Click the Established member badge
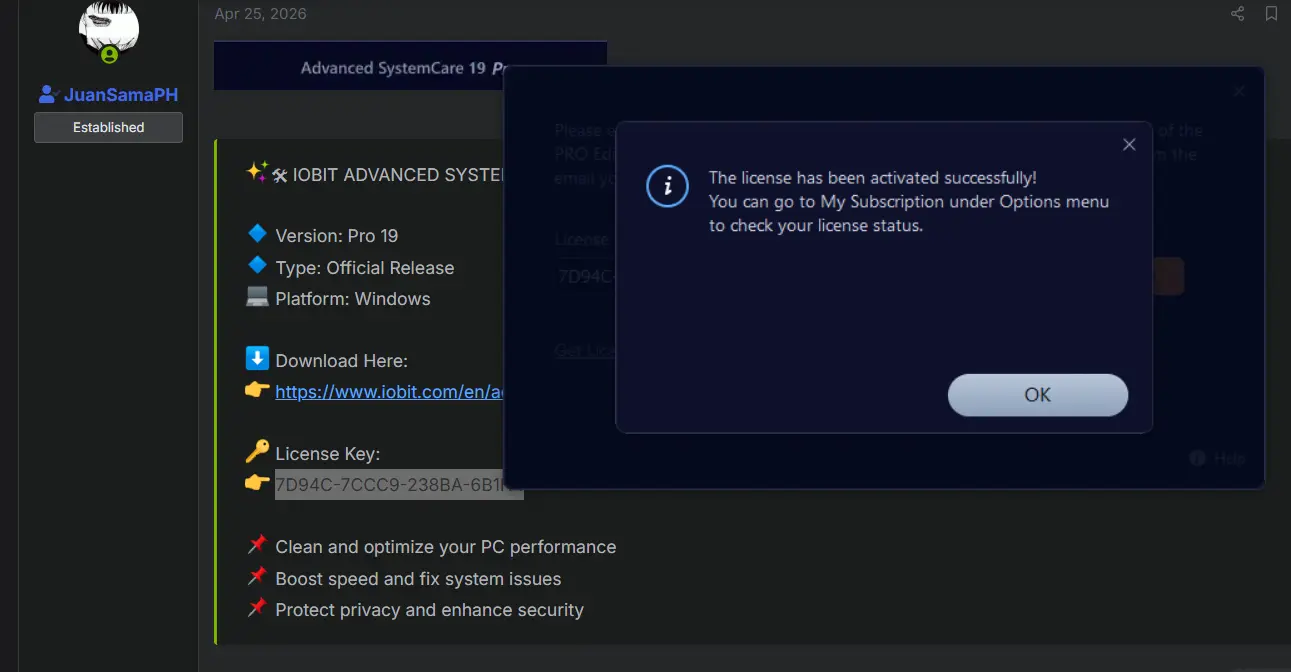 pyautogui.click(x=108, y=127)
